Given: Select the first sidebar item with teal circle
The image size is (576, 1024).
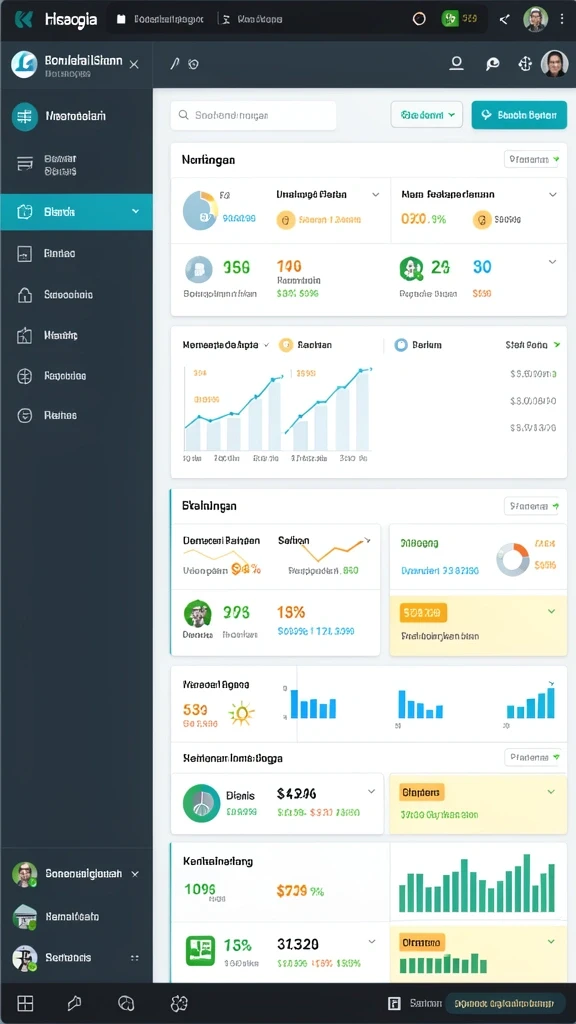Looking at the screenshot, I should (x=76, y=116).
